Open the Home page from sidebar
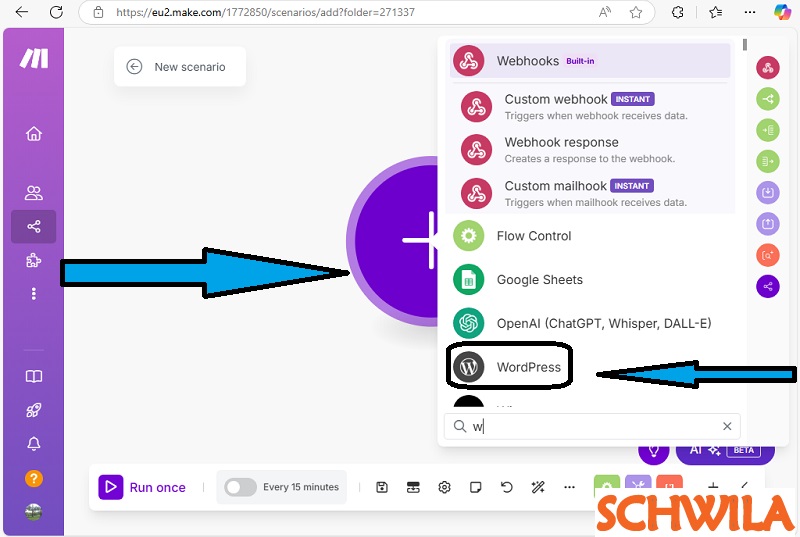The image size is (800, 537). [x=34, y=134]
